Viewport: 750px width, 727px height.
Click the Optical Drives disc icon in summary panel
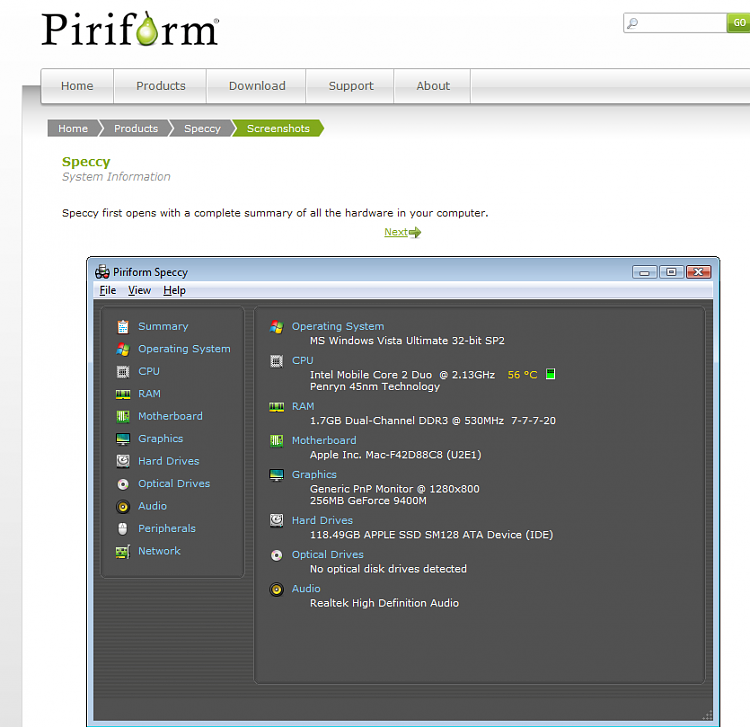pyautogui.click(x=276, y=555)
